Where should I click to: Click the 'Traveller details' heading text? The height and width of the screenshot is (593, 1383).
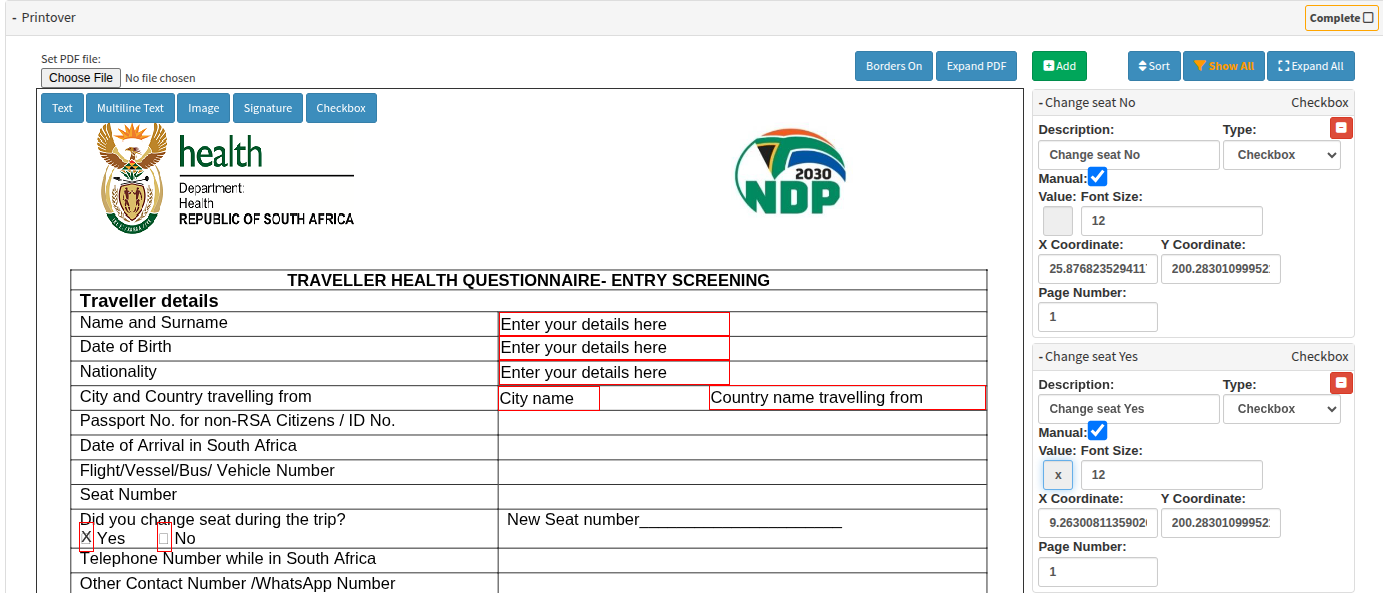click(149, 301)
